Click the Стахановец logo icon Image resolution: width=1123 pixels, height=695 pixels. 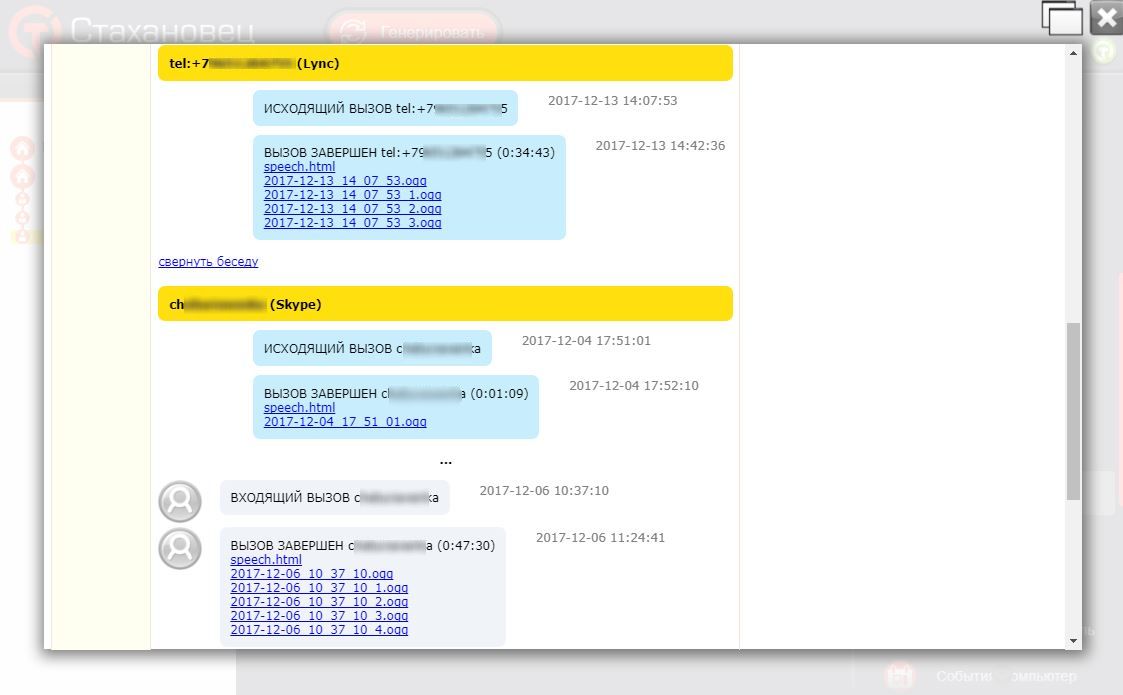(x=34, y=31)
